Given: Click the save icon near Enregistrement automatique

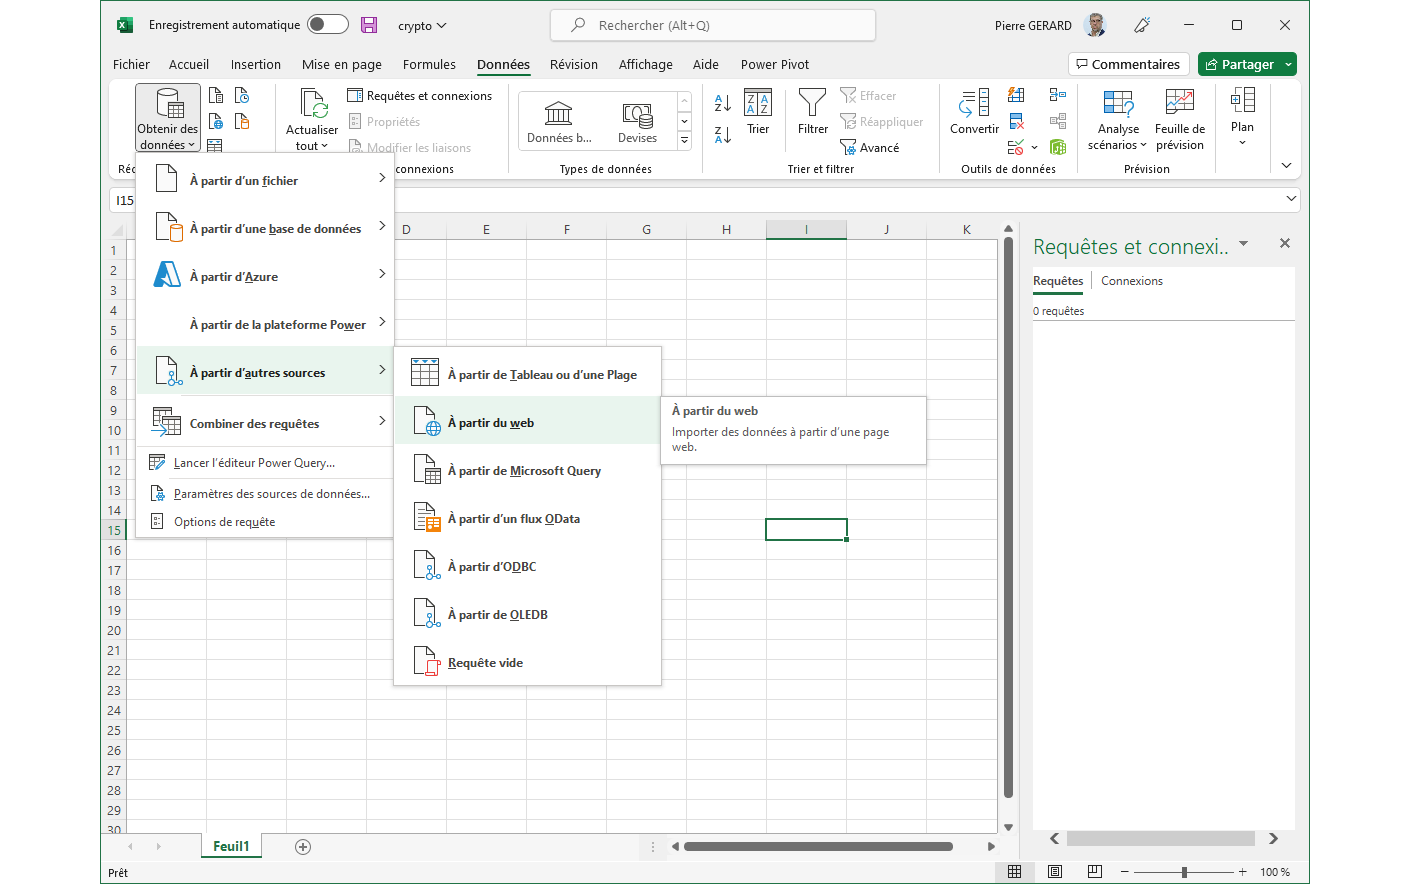Looking at the screenshot, I should (x=369, y=24).
